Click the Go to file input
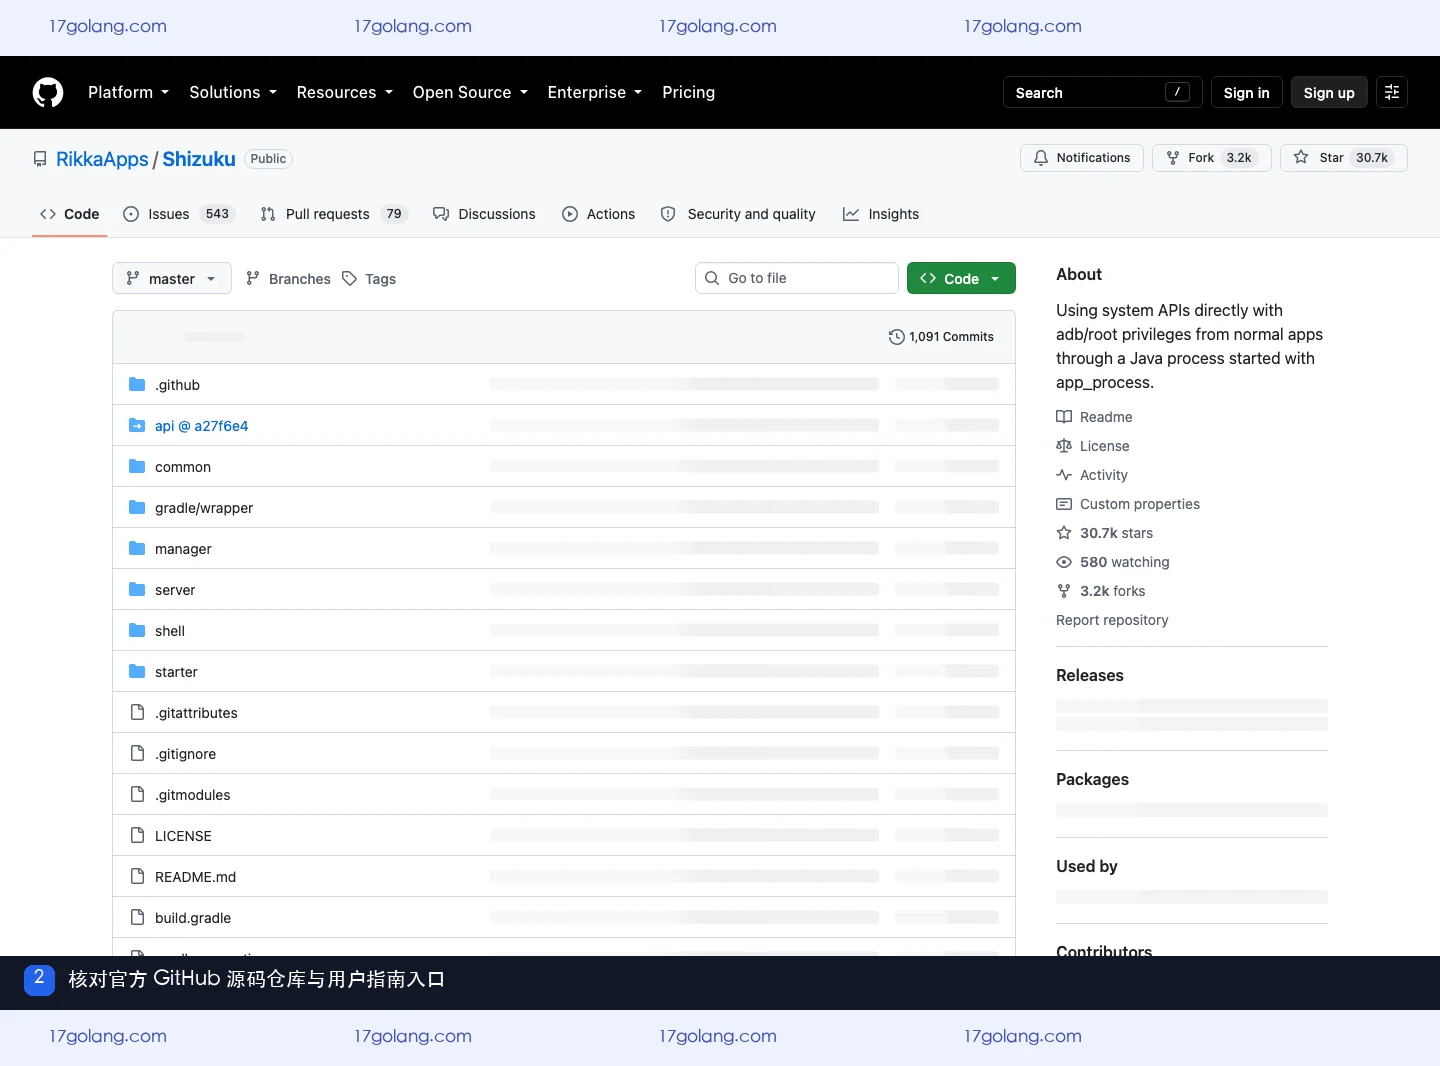Screen dimensions: 1440x1066 coord(797,278)
